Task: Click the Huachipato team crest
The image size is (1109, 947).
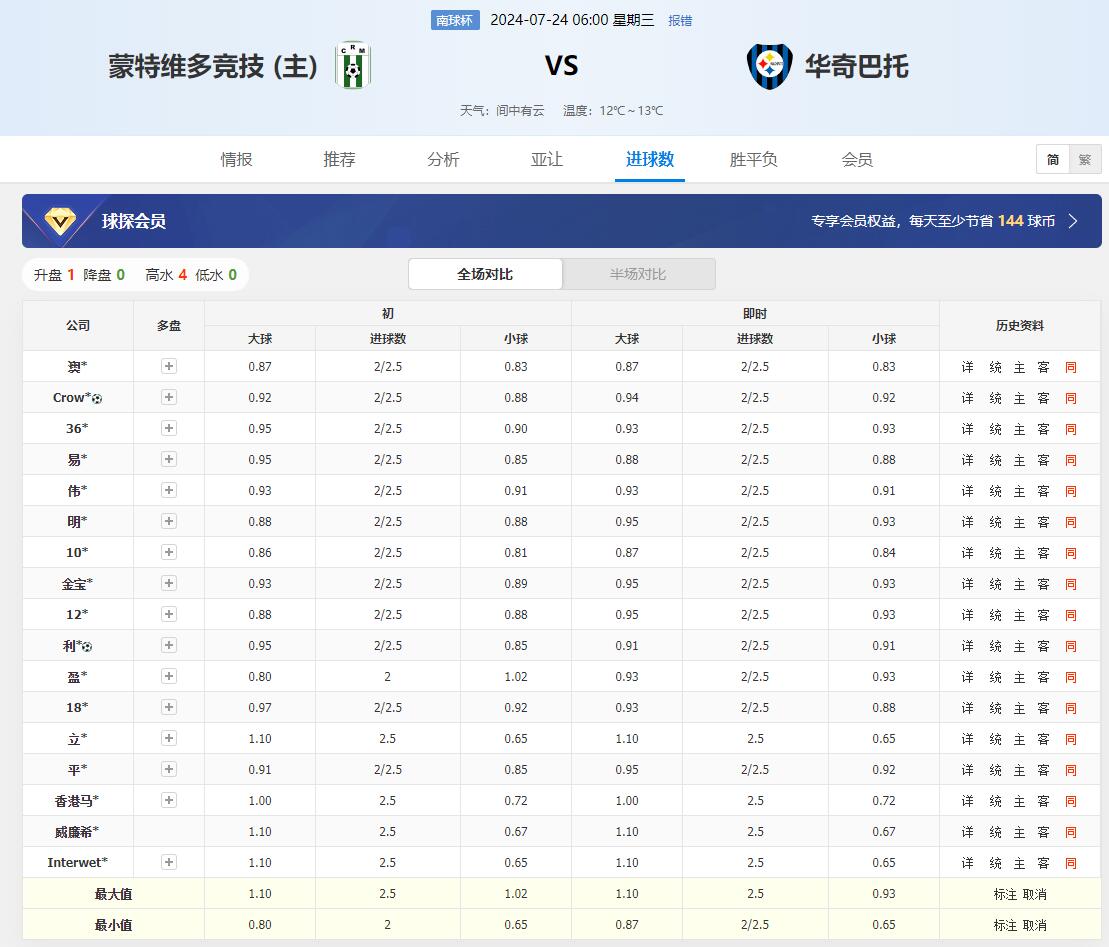Action: coord(770,66)
